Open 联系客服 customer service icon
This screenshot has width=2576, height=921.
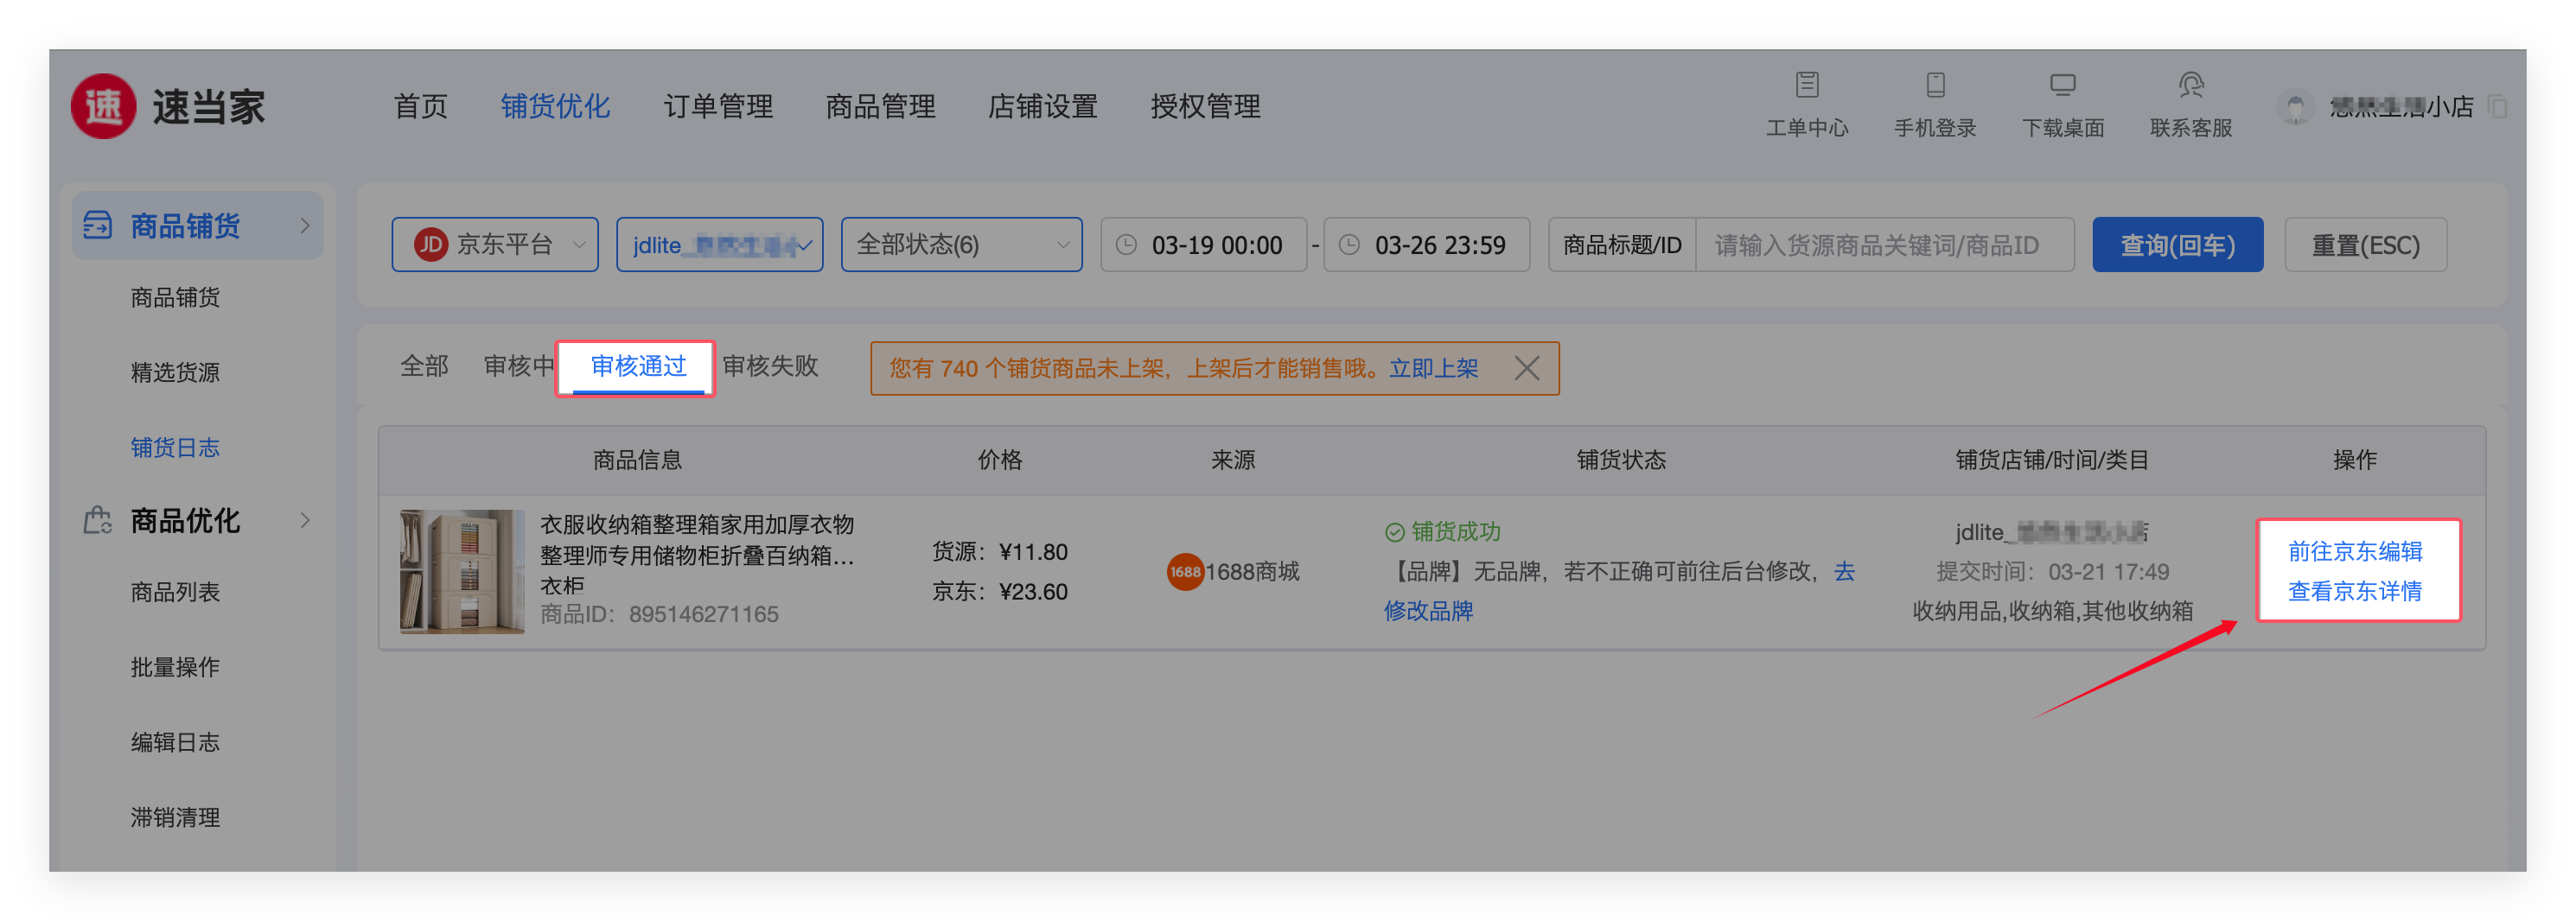2190,85
